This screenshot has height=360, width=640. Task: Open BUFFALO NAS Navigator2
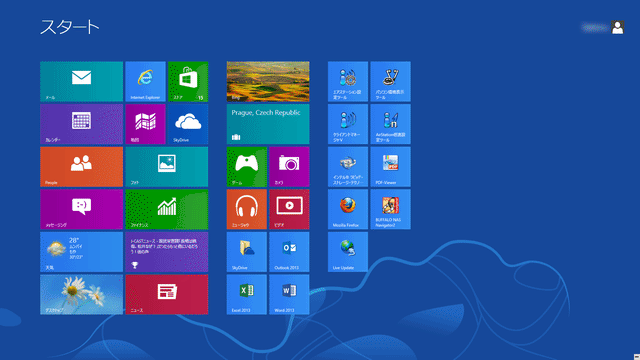coord(391,209)
